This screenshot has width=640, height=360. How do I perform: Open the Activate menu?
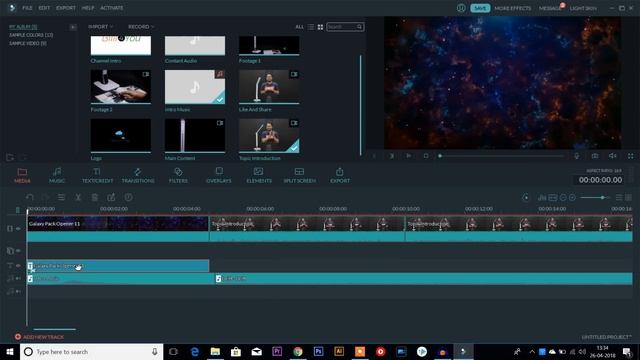[111, 8]
